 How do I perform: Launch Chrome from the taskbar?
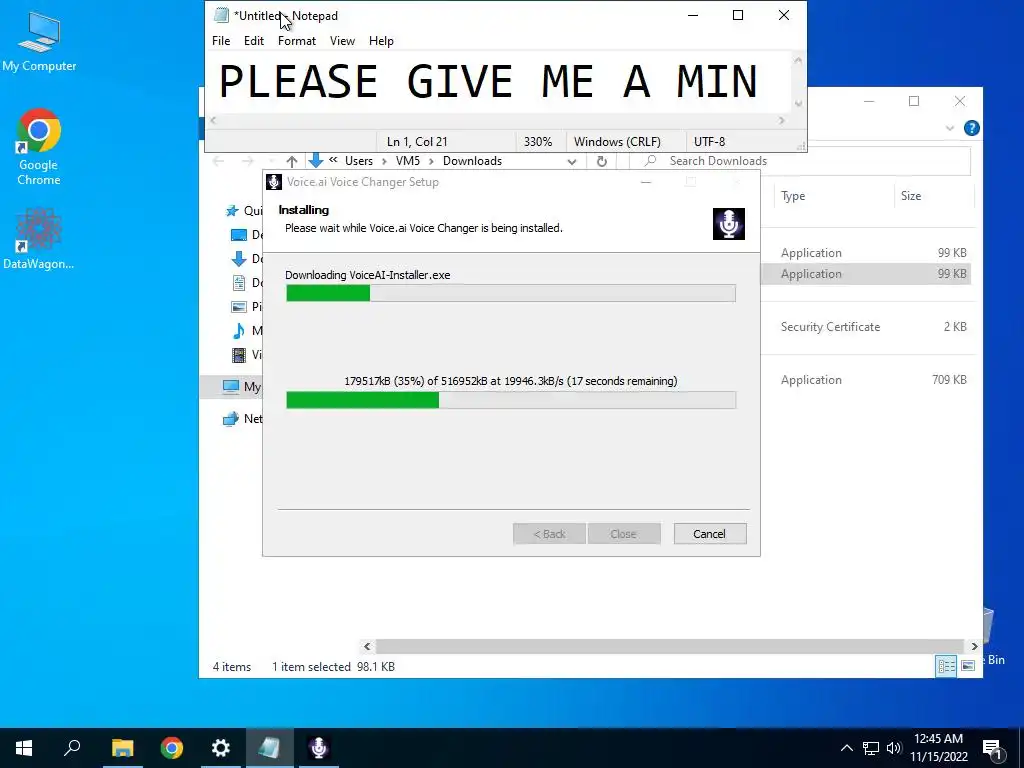[x=172, y=748]
